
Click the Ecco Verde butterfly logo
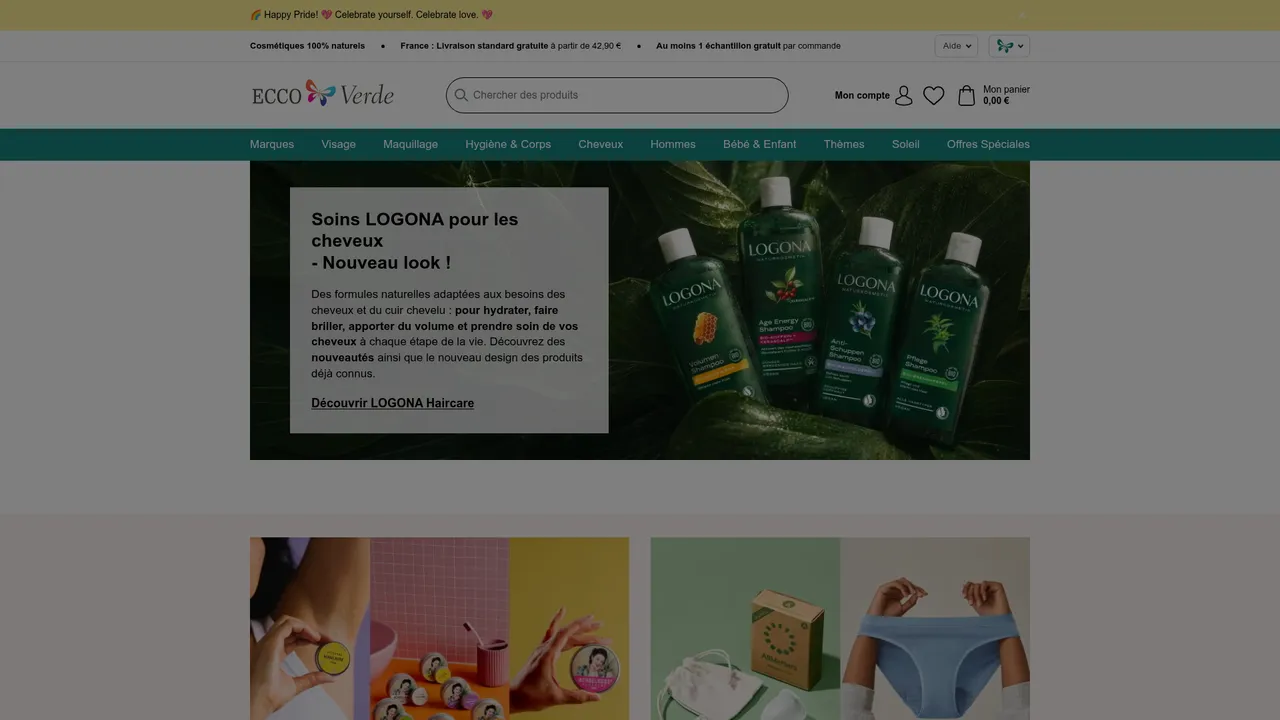pyautogui.click(x=322, y=94)
